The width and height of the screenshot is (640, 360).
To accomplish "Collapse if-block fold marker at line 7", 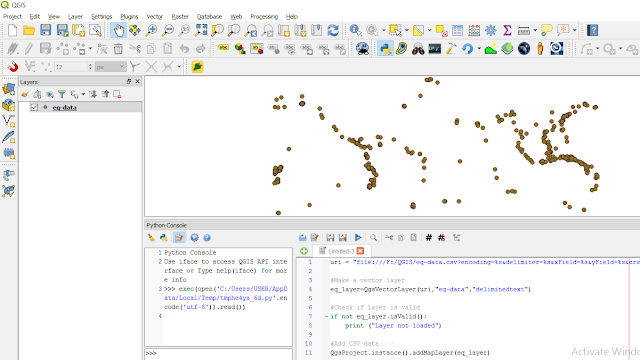I will [x=326, y=316].
